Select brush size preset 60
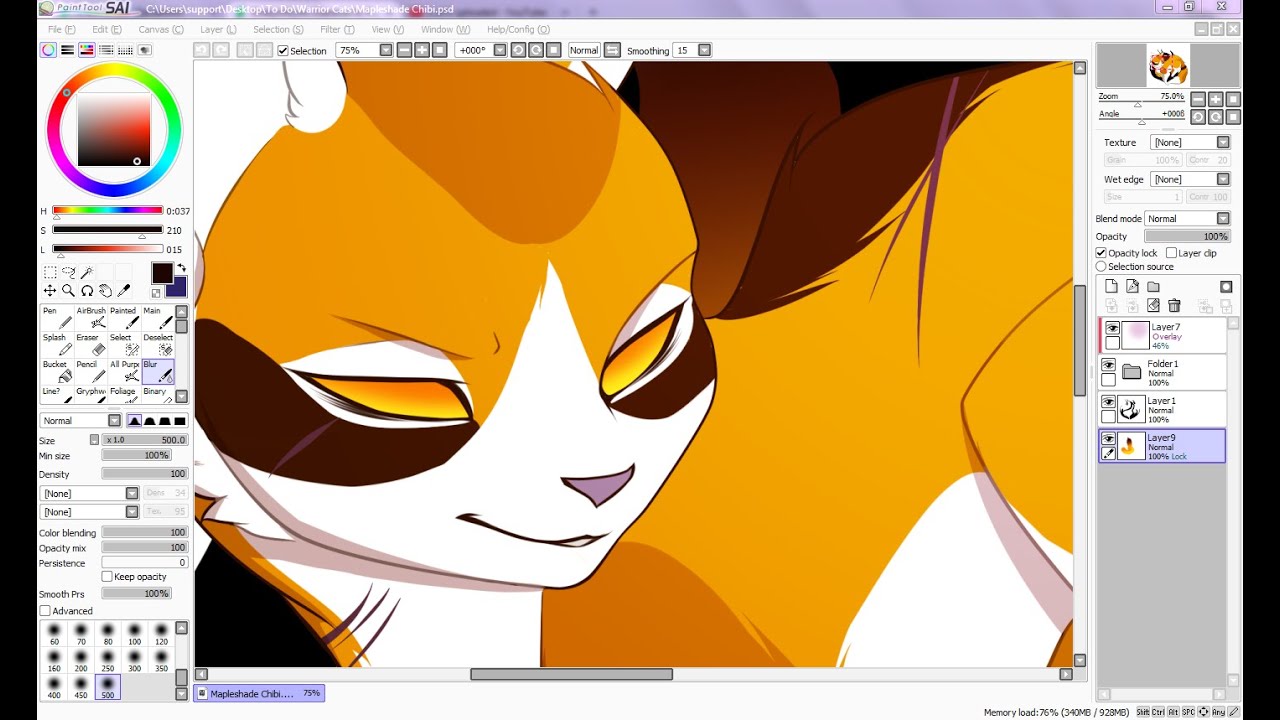1280x720 pixels. tap(54, 635)
